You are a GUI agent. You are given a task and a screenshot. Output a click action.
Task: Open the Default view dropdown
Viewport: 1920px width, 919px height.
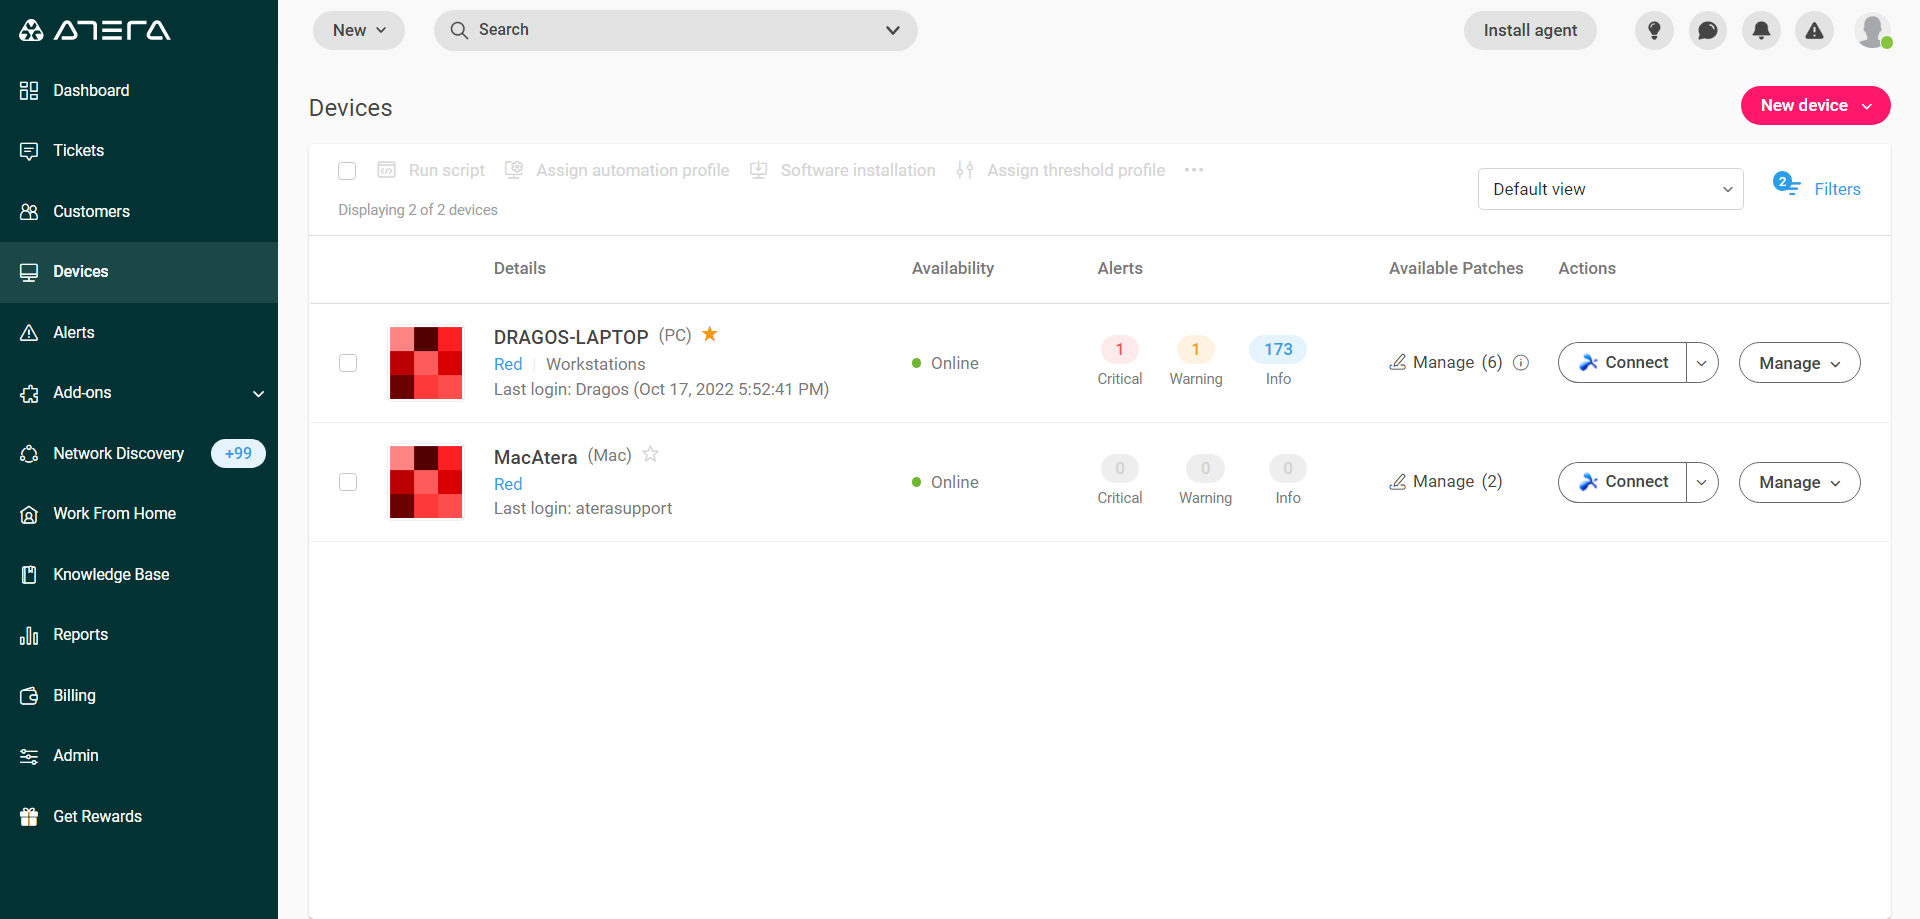1610,189
